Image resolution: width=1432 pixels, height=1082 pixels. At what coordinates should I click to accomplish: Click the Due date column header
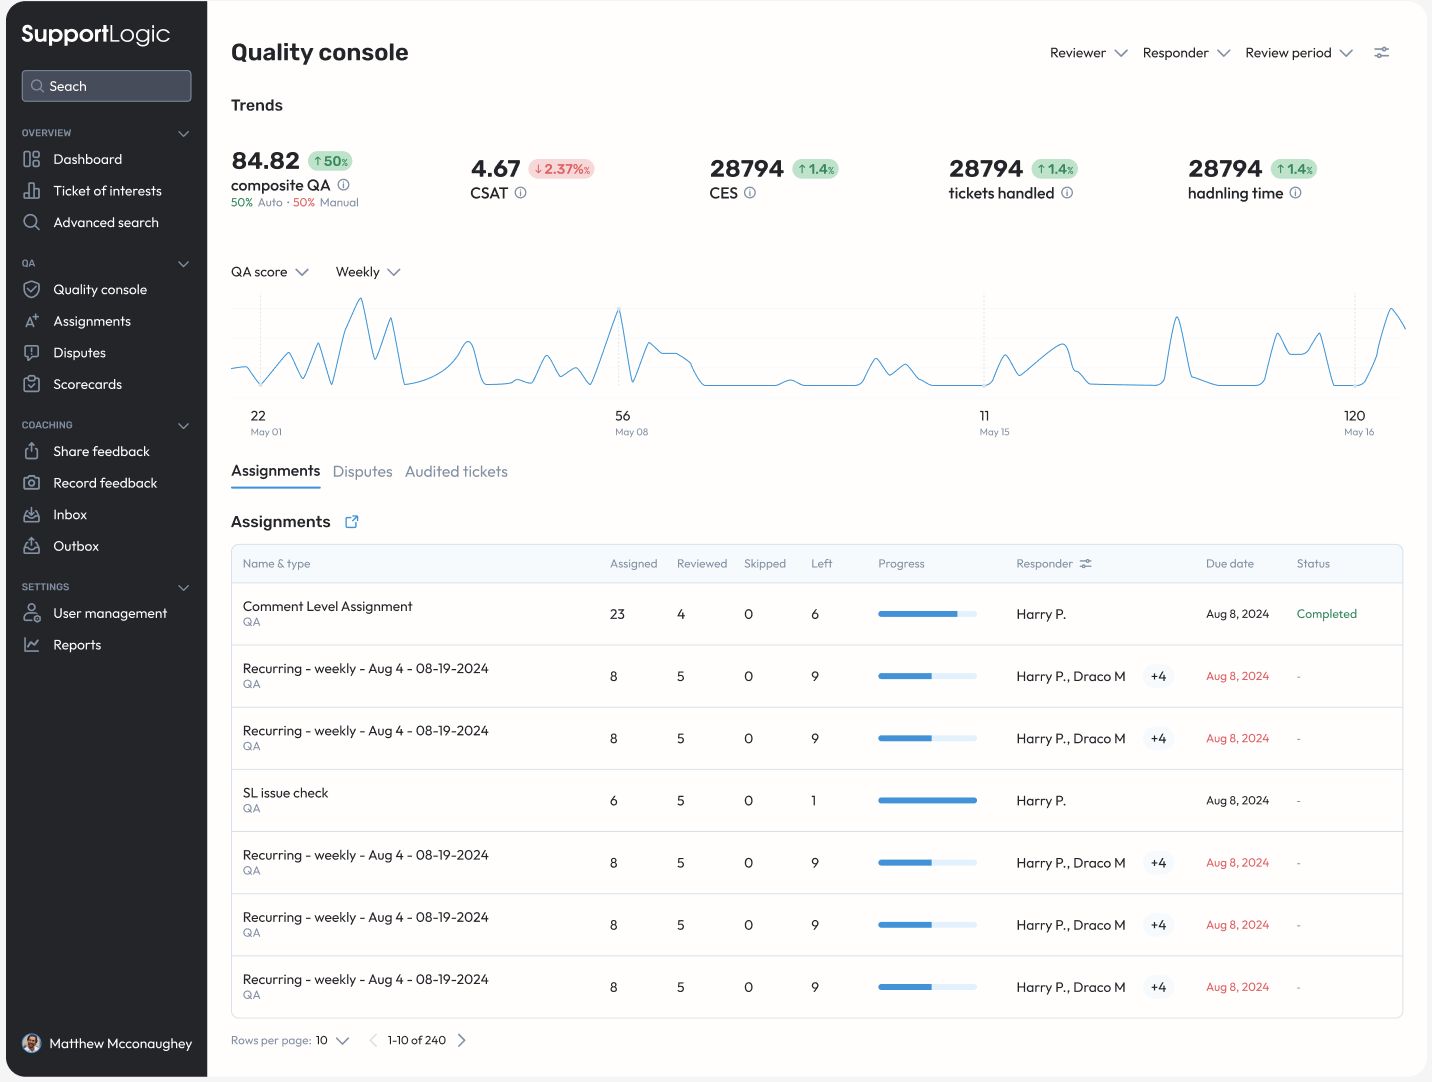coord(1229,564)
